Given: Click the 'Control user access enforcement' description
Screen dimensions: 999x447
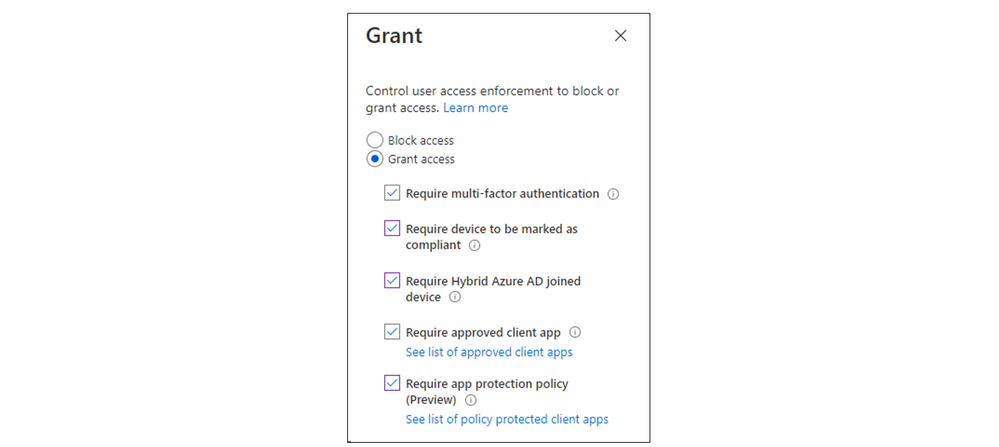Looking at the screenshot, I should [x=492, y=99].
